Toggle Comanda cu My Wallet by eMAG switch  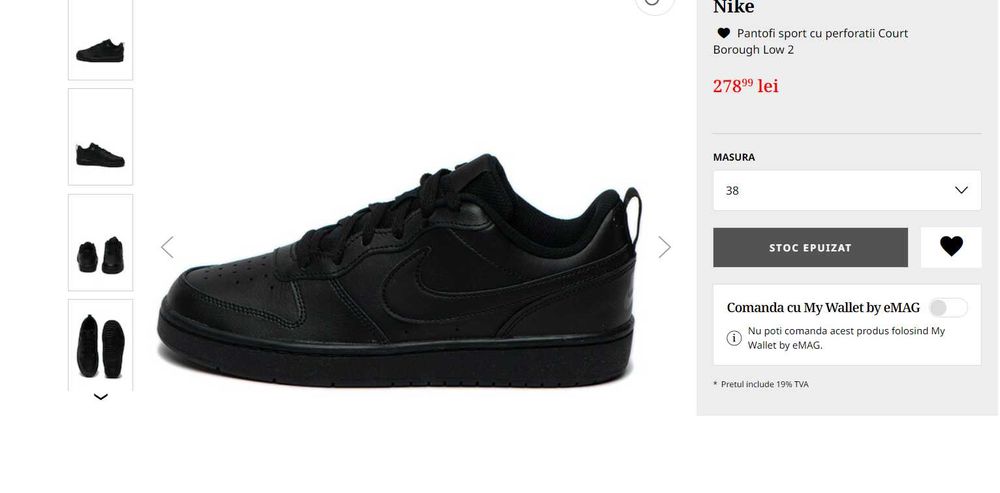948,308
